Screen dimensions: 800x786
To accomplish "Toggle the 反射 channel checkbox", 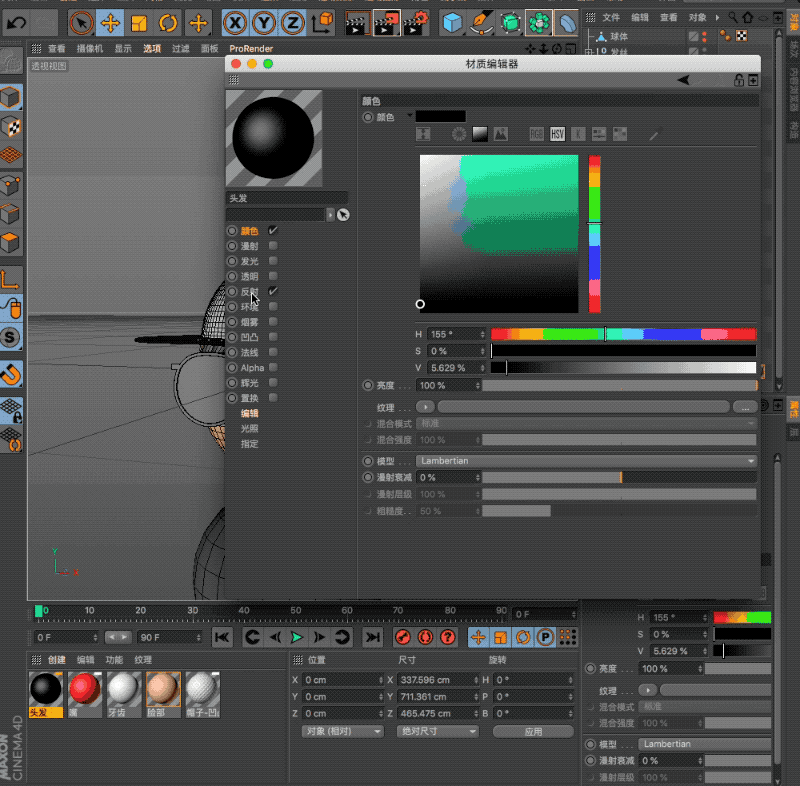I will [273, 291].
